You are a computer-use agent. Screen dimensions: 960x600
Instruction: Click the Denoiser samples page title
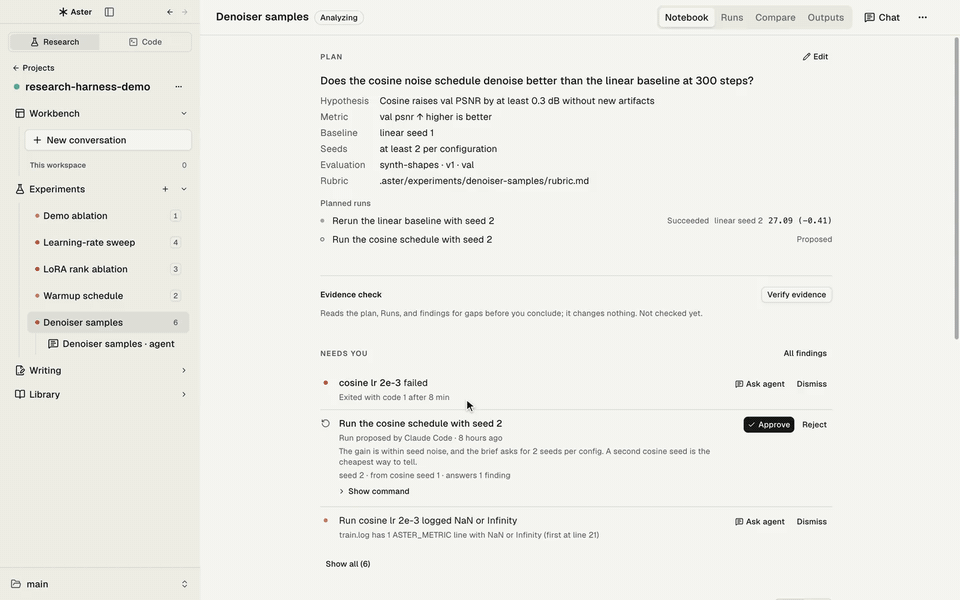tap(262, 17)
